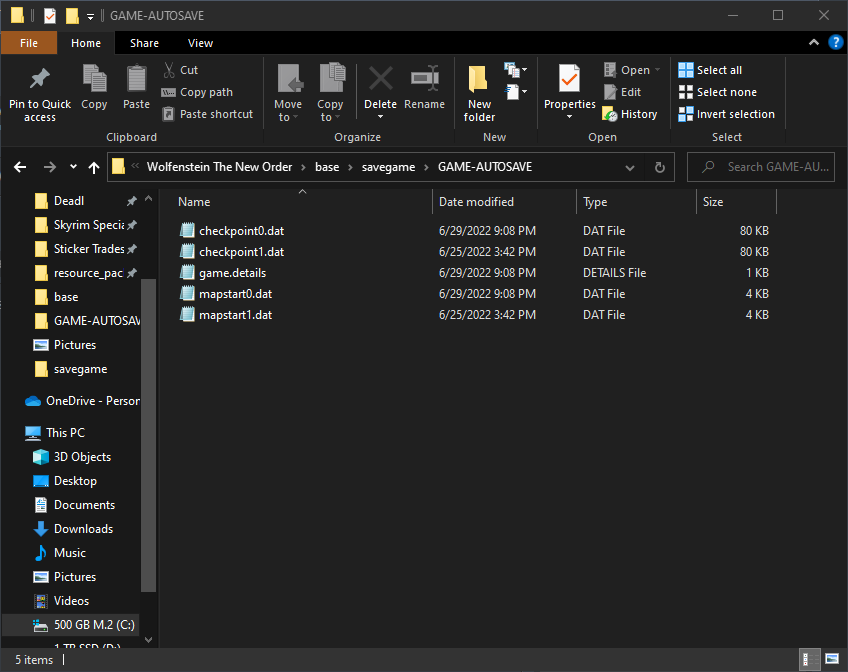Click the Search GAME-AUTOSAVE field
The width and height of the screenshot is (848, 672).
point(761,167)
